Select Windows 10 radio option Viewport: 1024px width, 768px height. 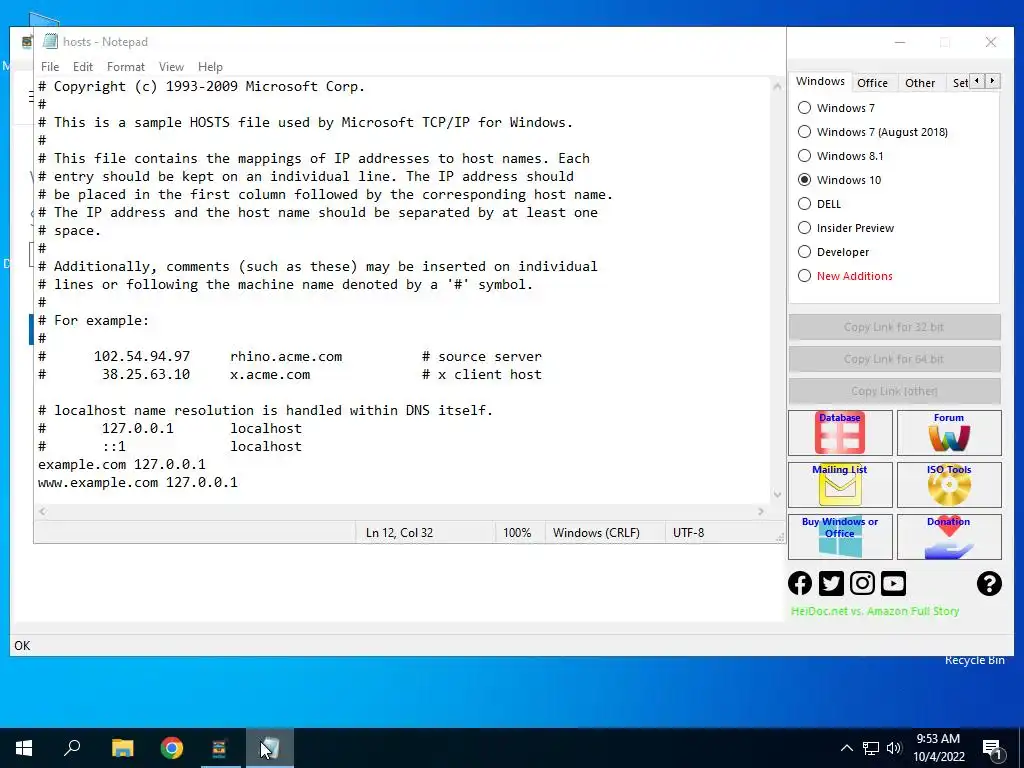[805, 180]
